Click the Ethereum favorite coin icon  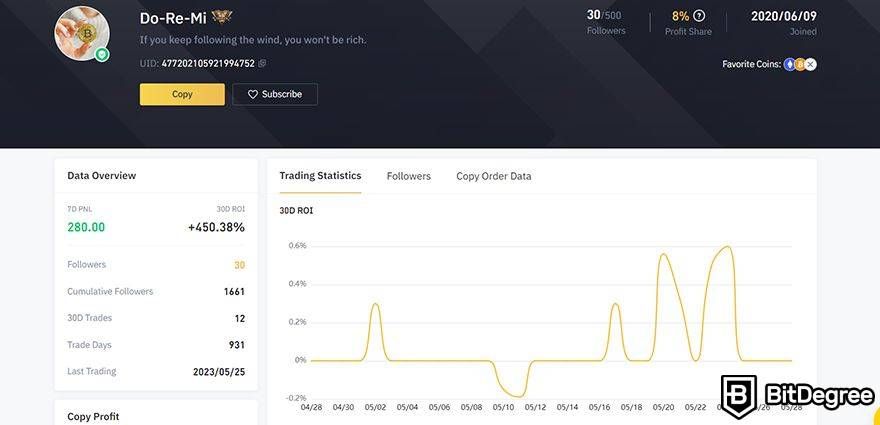pyautogui.click(x=790, y=65)
